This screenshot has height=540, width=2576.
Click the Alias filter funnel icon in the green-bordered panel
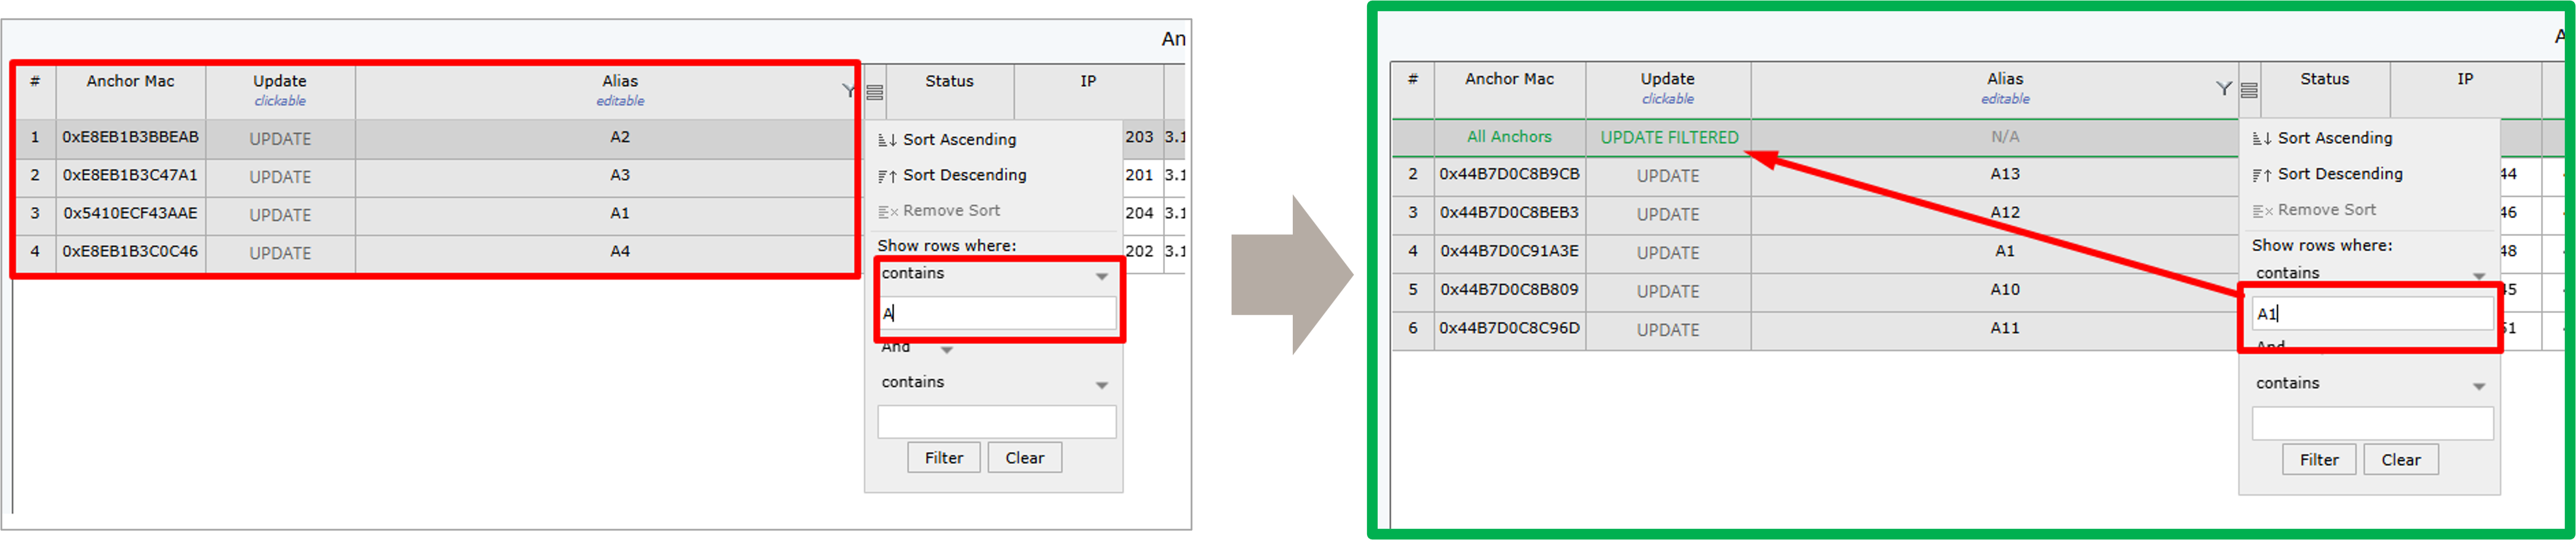click(x=2223, y=89)
